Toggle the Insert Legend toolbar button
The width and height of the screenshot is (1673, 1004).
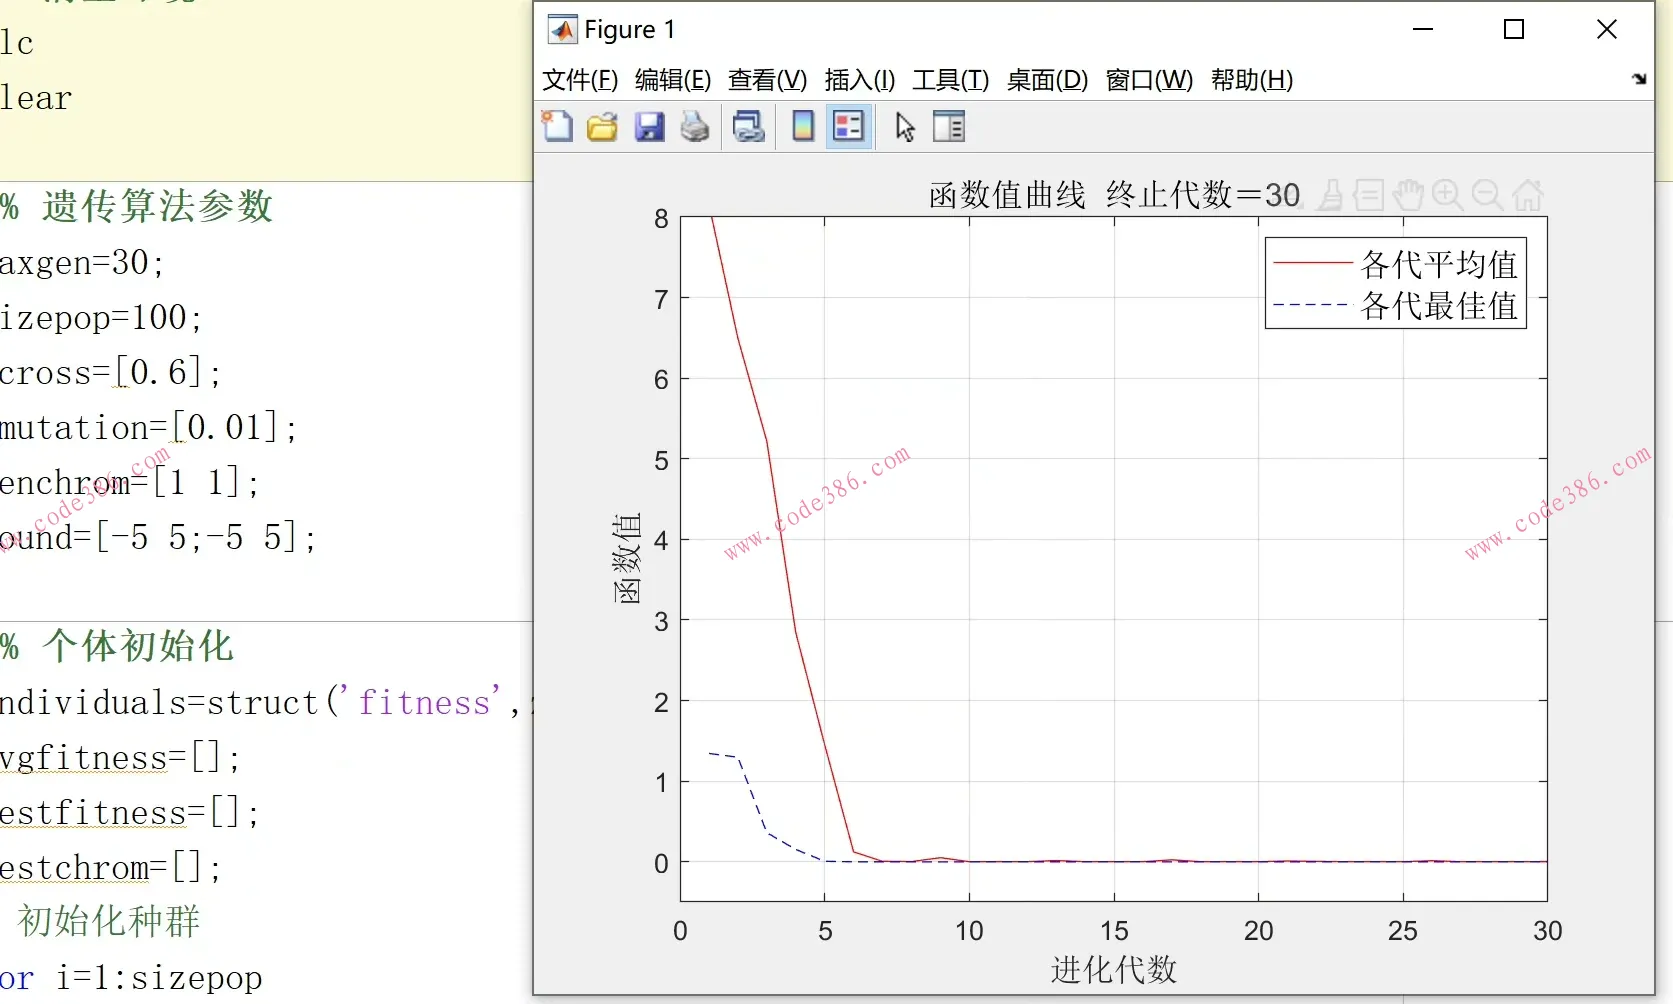click(849, 127)
